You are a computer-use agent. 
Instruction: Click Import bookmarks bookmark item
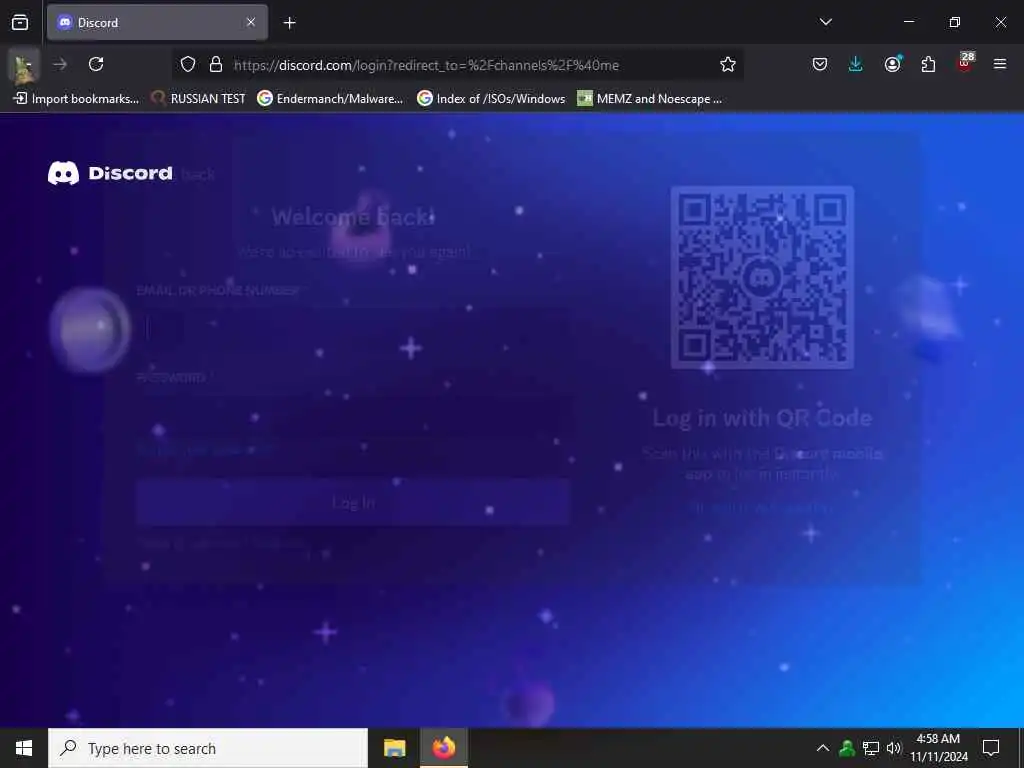click(76, 99)
